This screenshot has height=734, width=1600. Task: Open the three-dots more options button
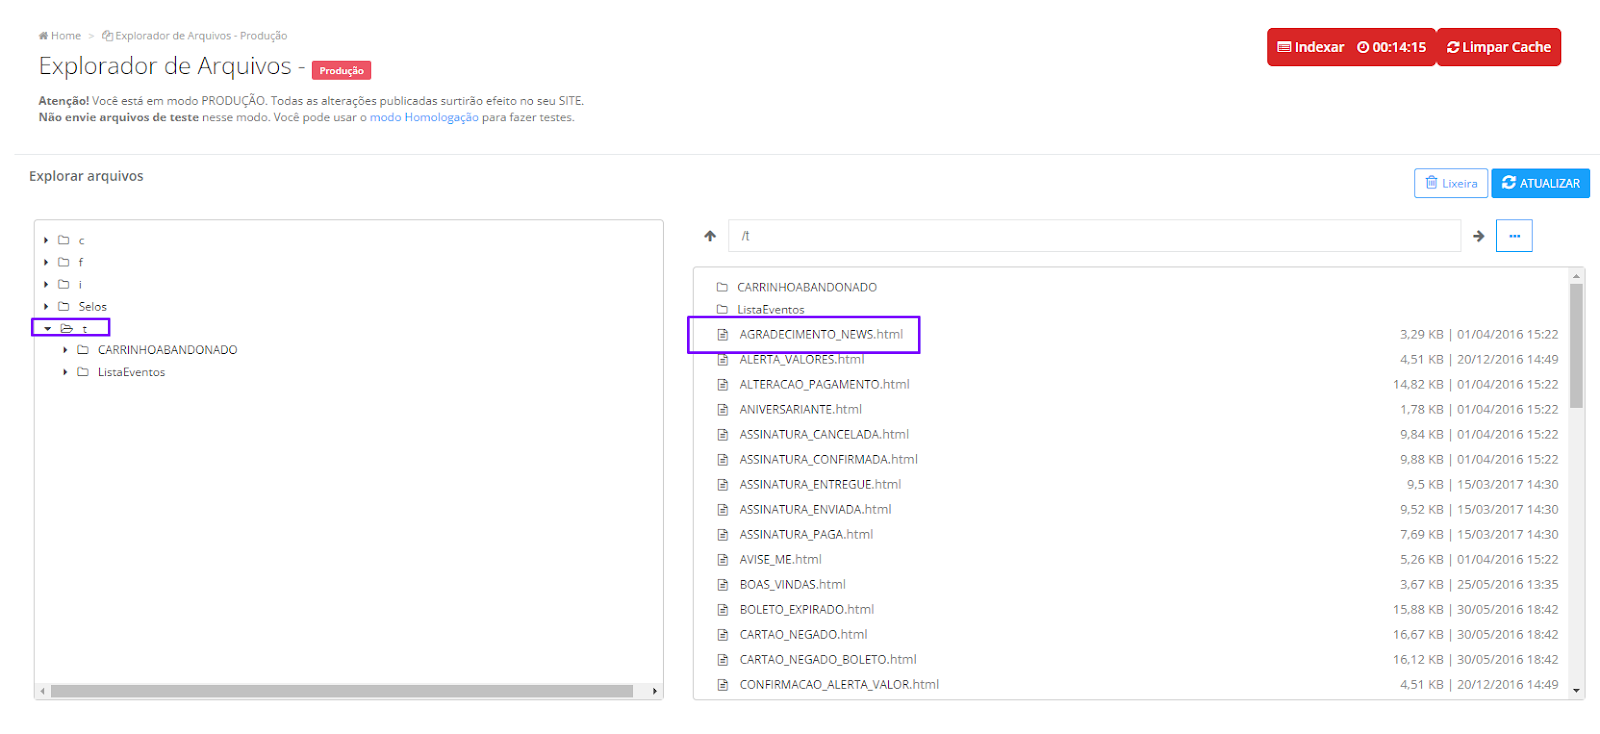pos(1514,236)
